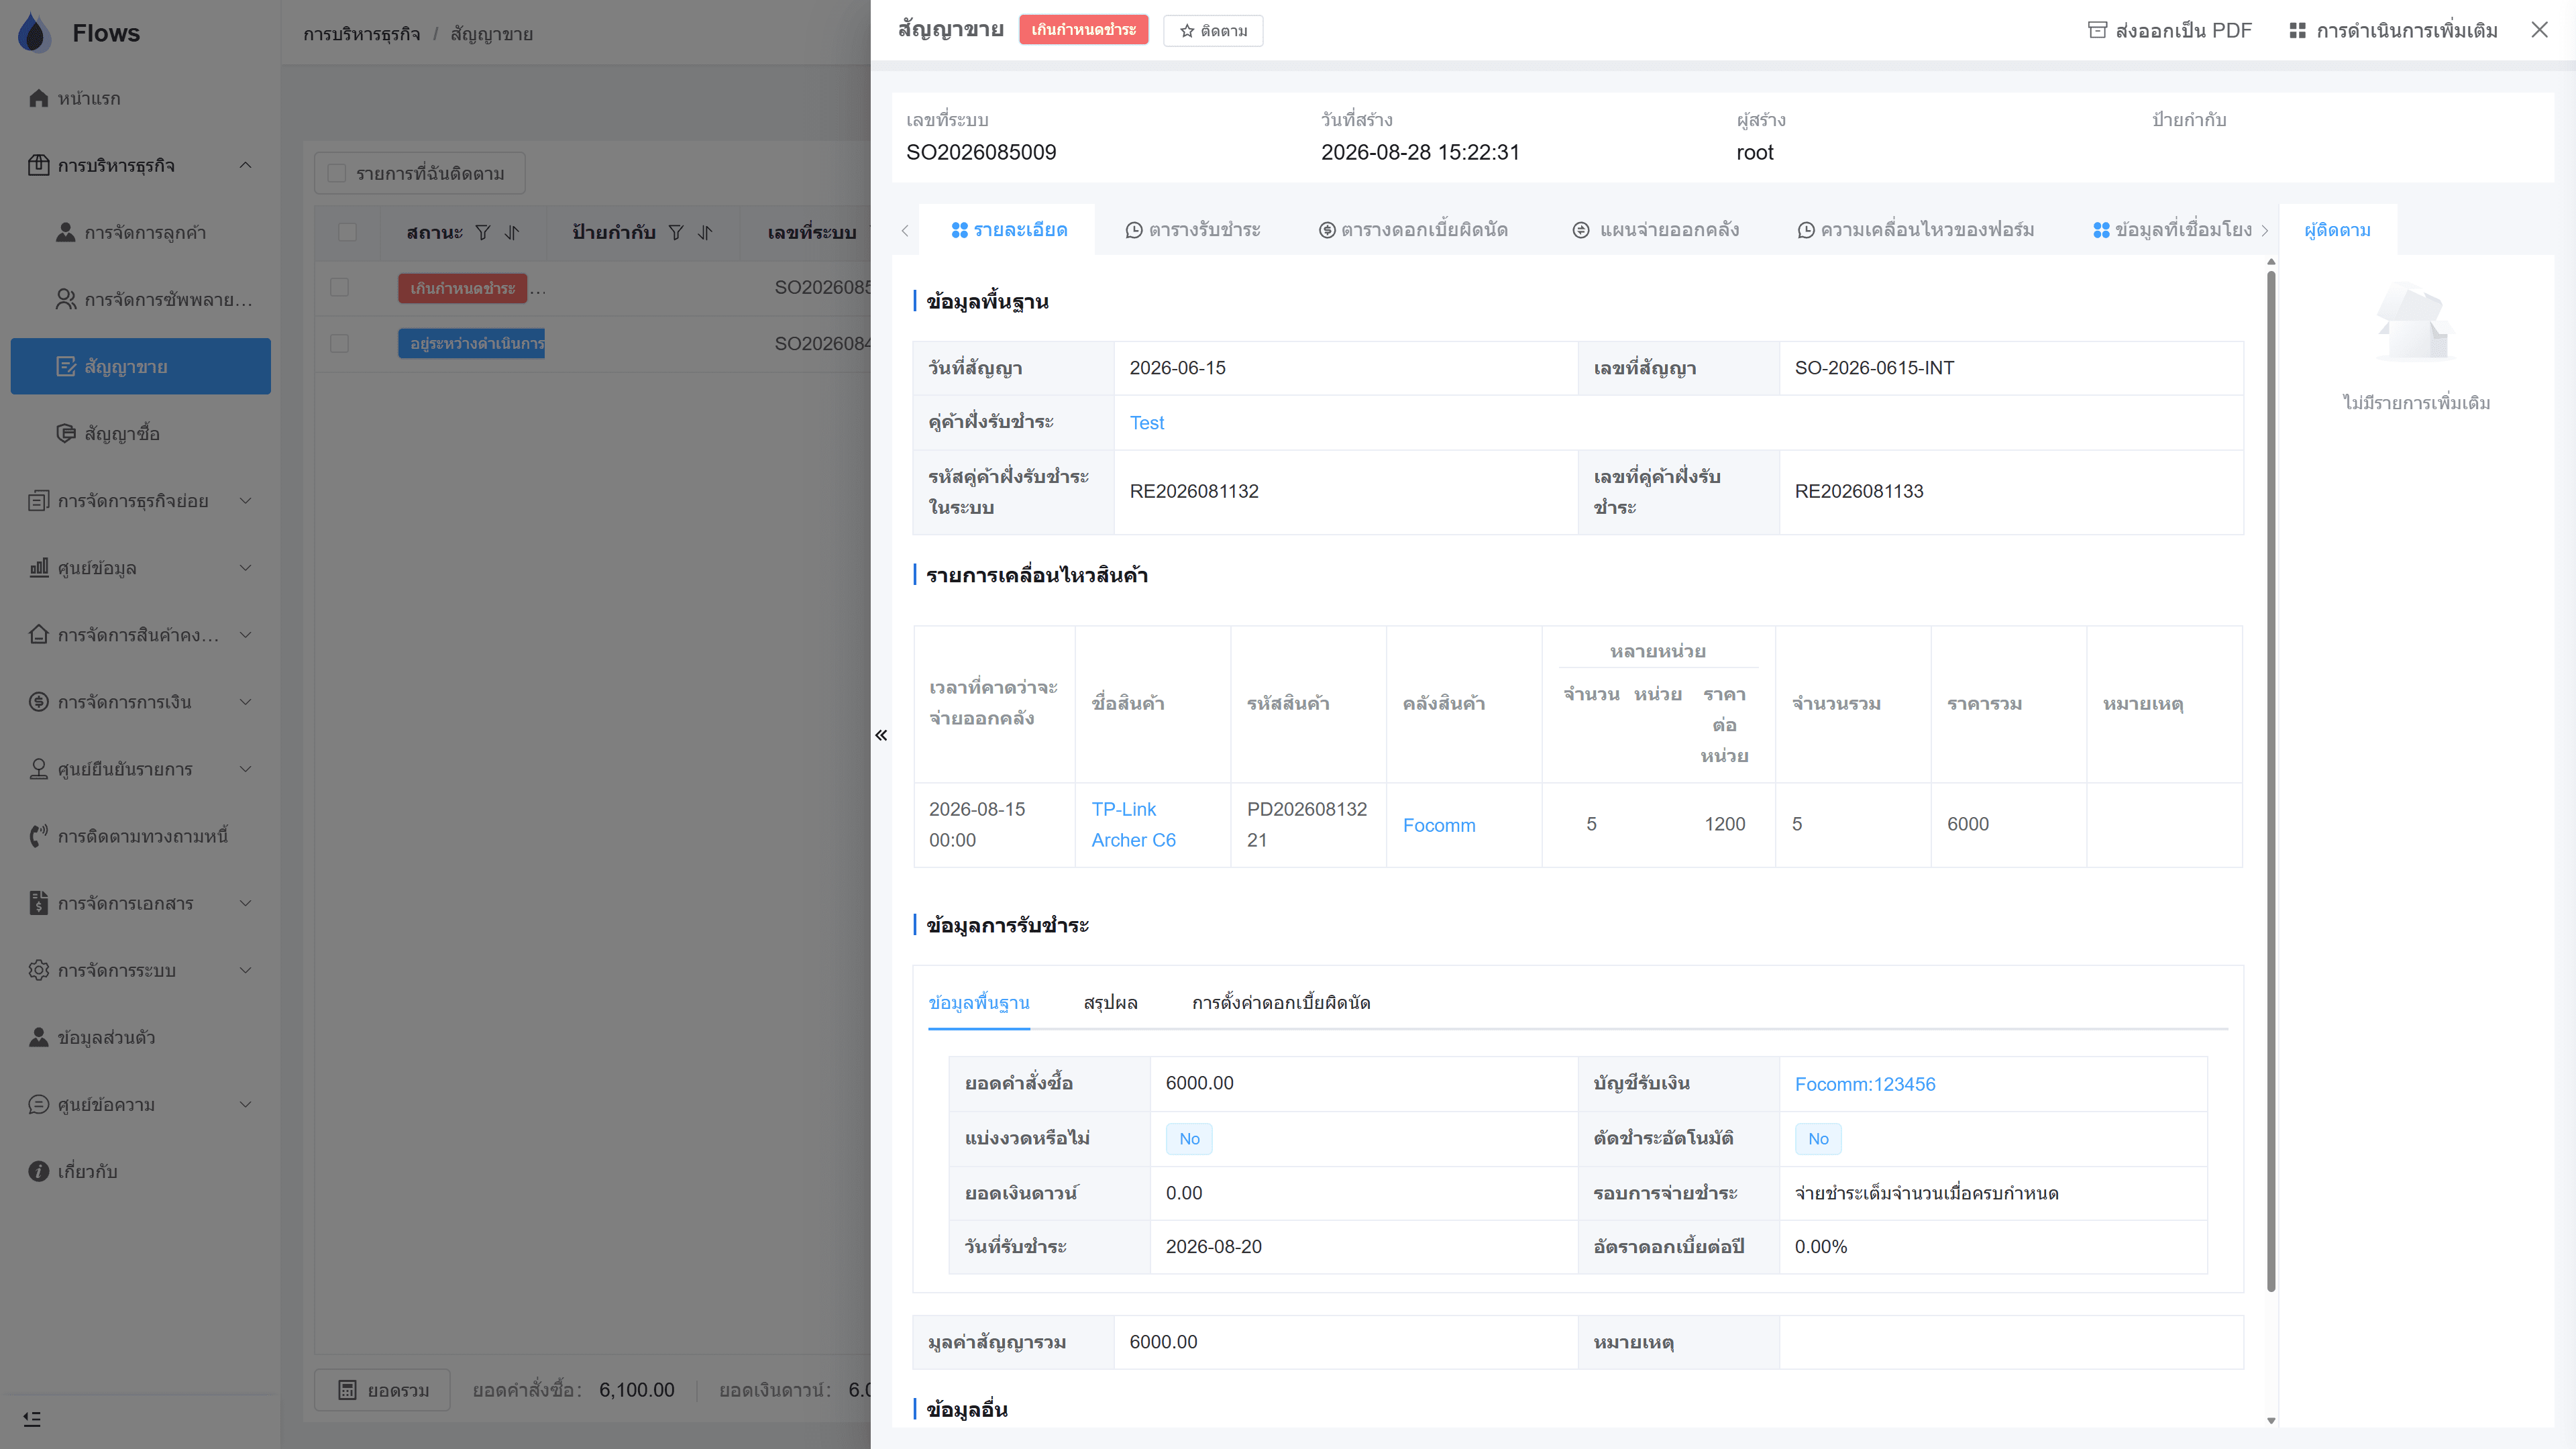Close the สัญญาขาย detail drawer
The height and width of the screenshot is (1449, 2576).
tap(2540, 30)
